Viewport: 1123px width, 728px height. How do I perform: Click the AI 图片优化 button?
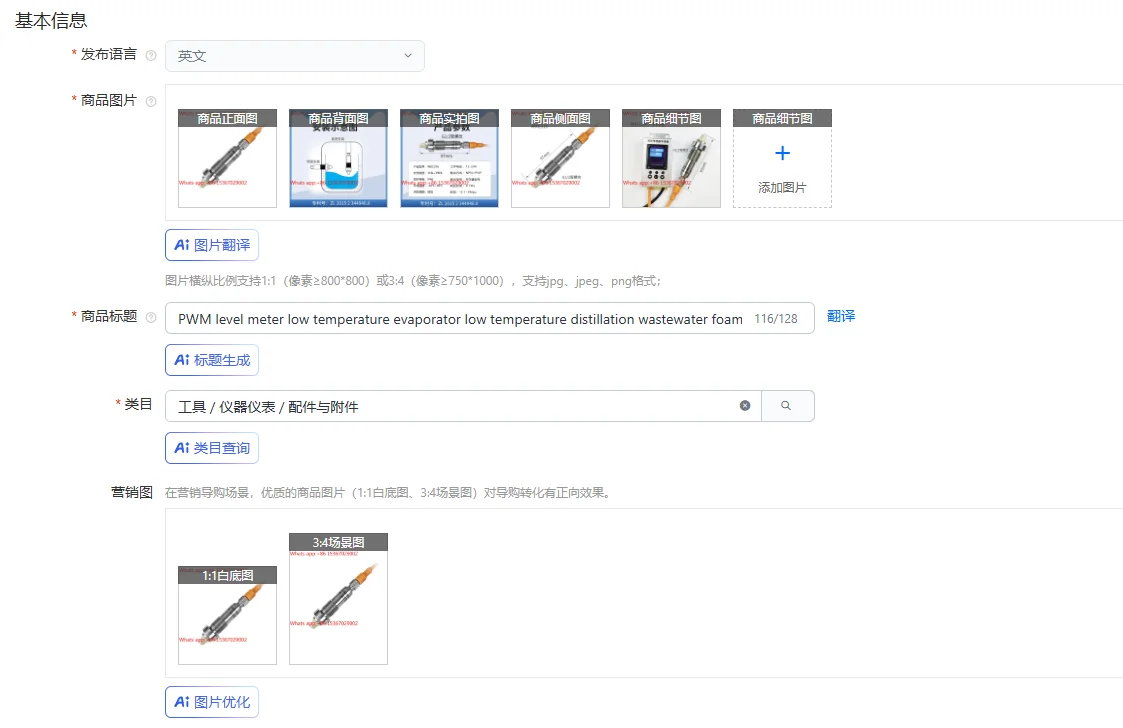pyautogui.click(x=212, y=701)
